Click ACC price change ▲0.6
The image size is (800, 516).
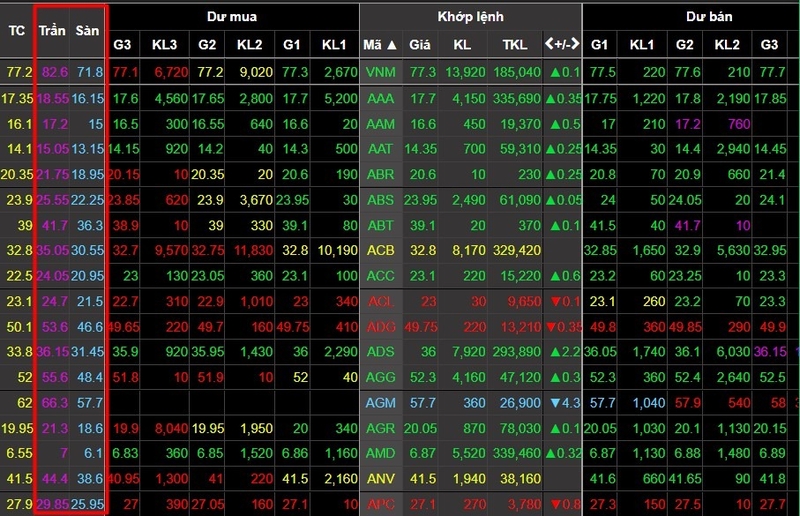565,276
